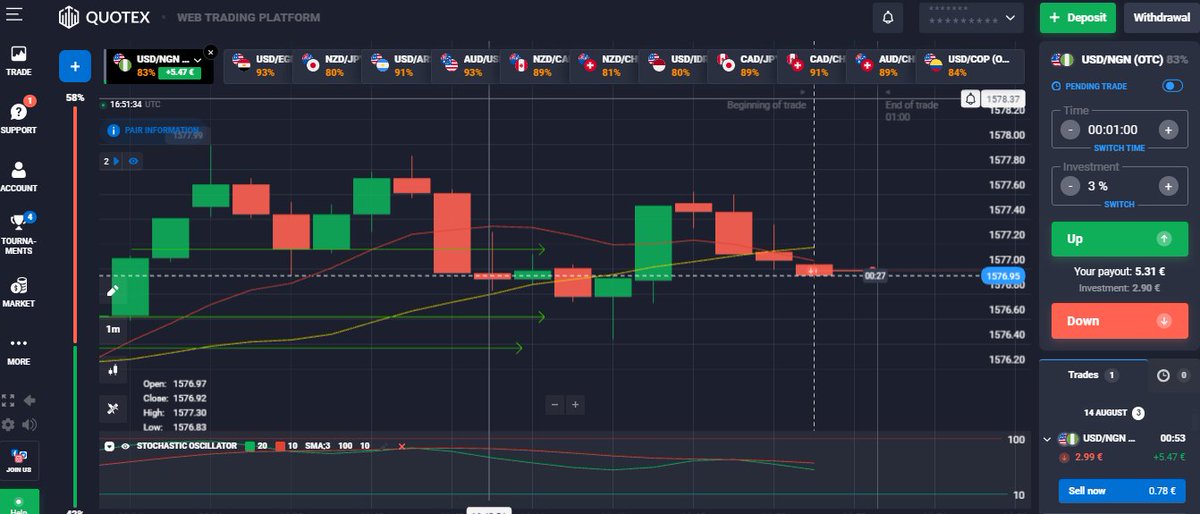1200x514 pixels.
Task: Open the Trade section in sidebar
Action: [19, 61]
